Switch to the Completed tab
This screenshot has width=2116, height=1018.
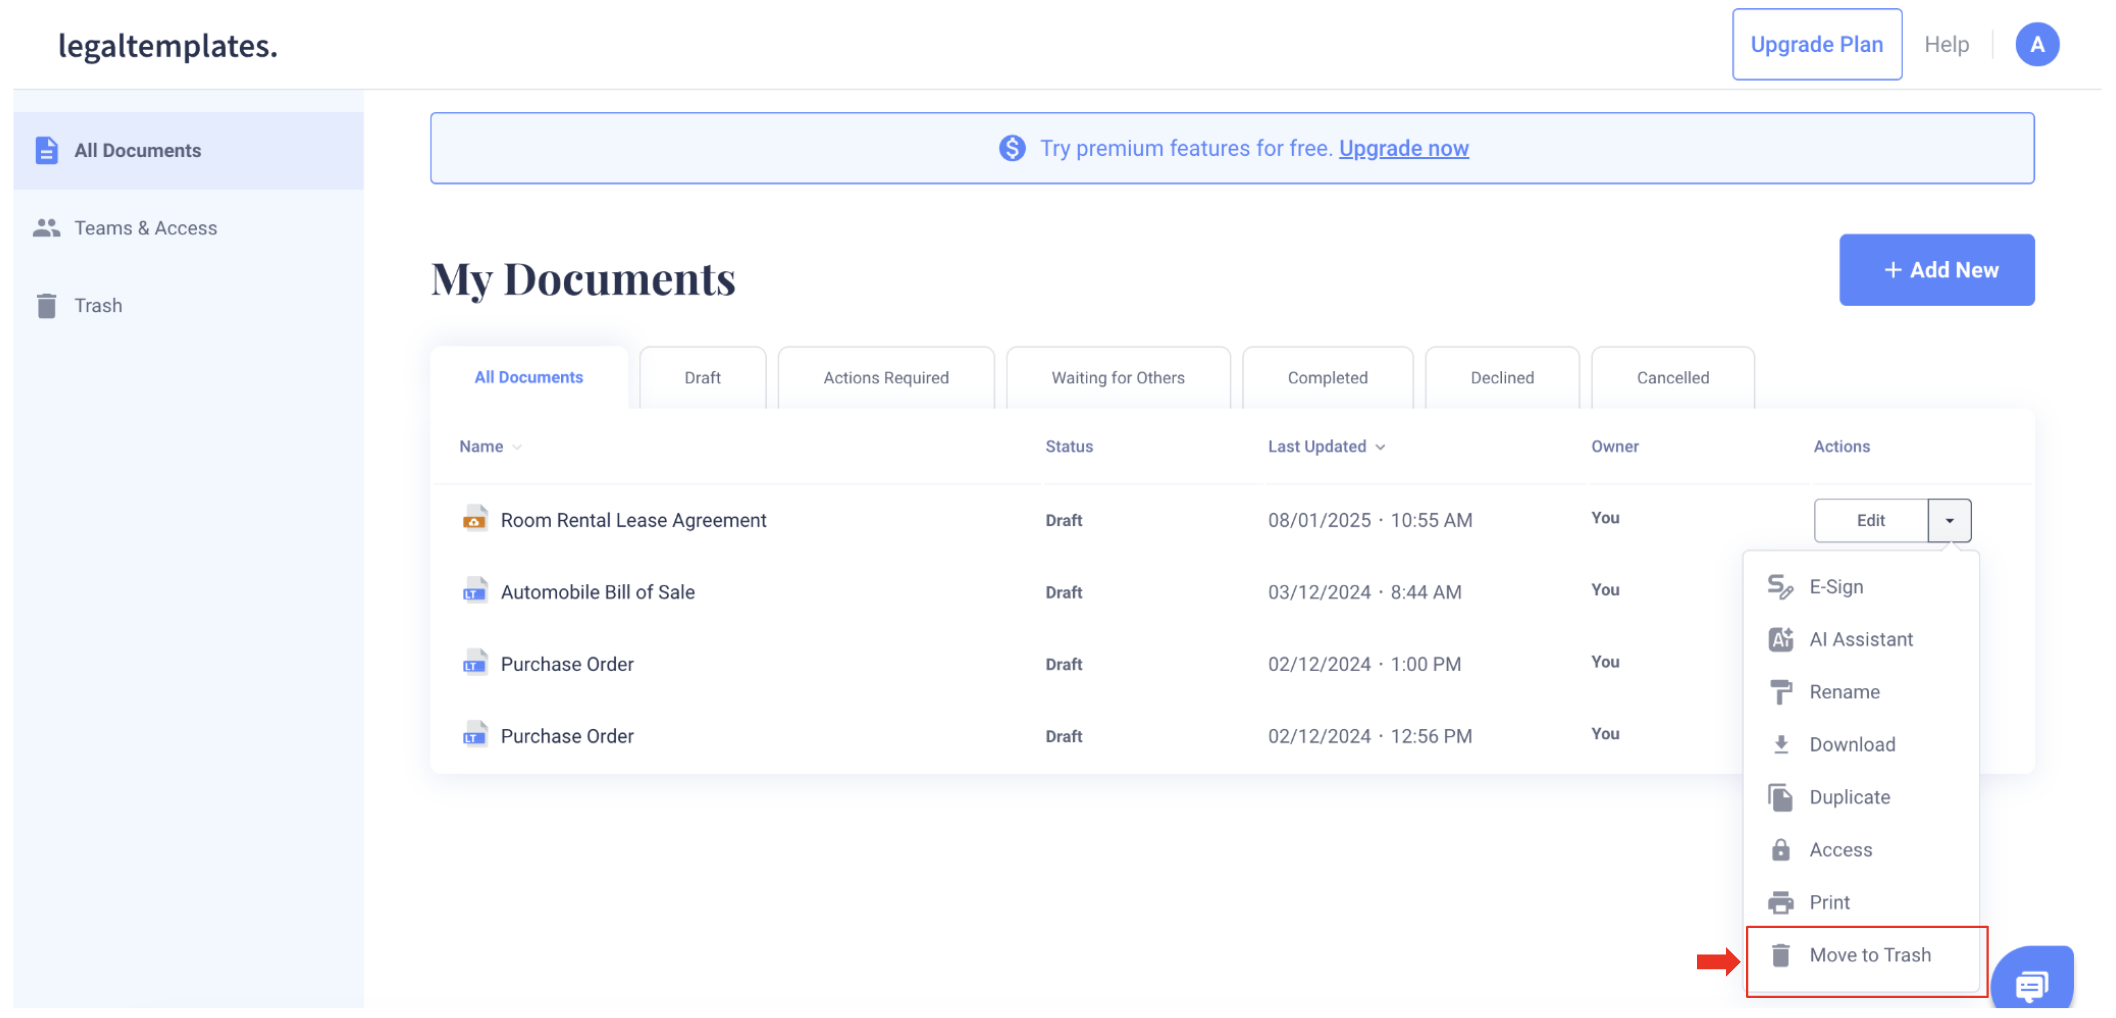(1327, 377)
